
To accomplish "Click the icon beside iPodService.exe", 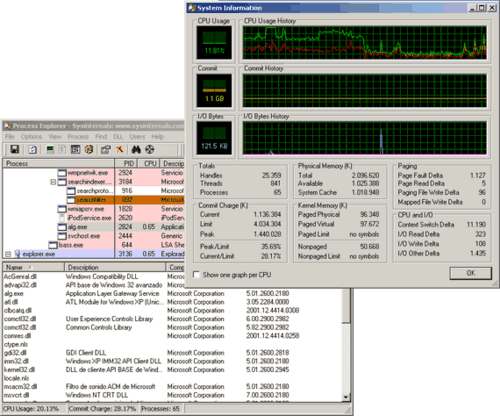I will [x=62, y=218].
